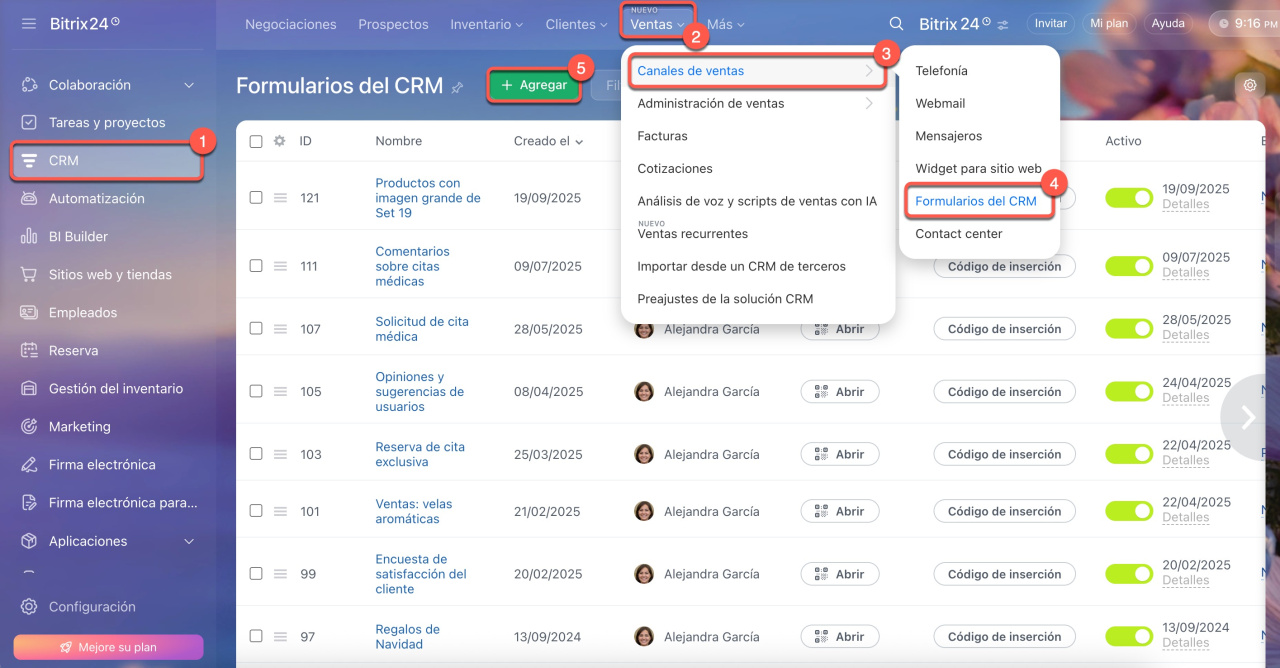Click the hamburger menu icon beside Bitrix24

click(28, 23)
